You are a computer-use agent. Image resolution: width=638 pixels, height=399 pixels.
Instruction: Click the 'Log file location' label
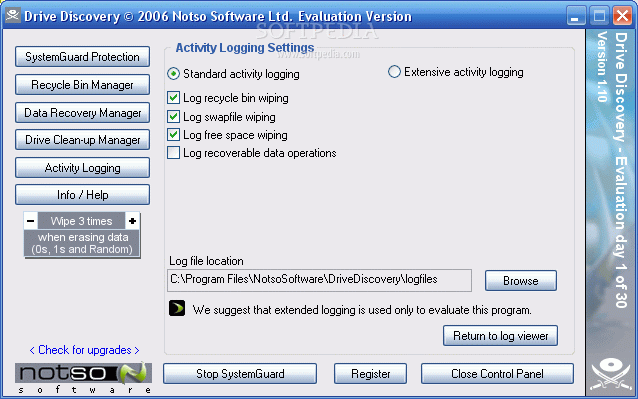206,261
